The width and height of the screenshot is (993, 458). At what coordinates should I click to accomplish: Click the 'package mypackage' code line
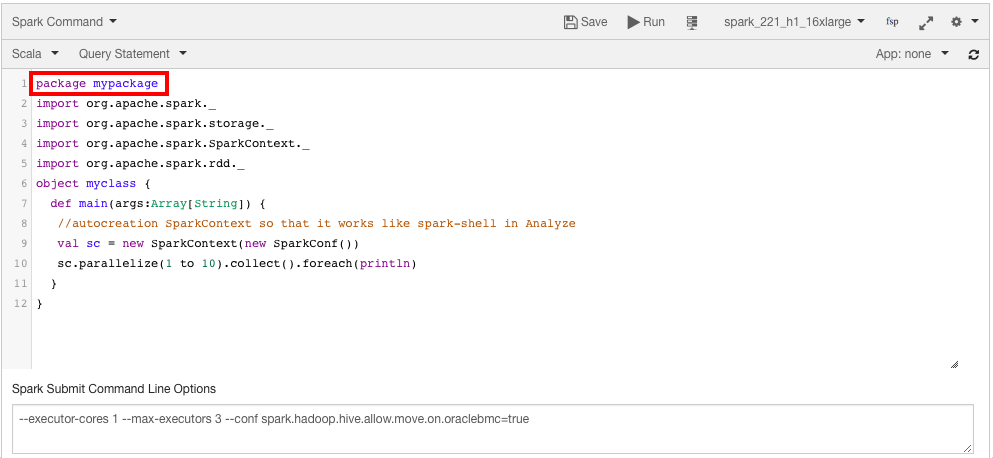pos(97,84)
